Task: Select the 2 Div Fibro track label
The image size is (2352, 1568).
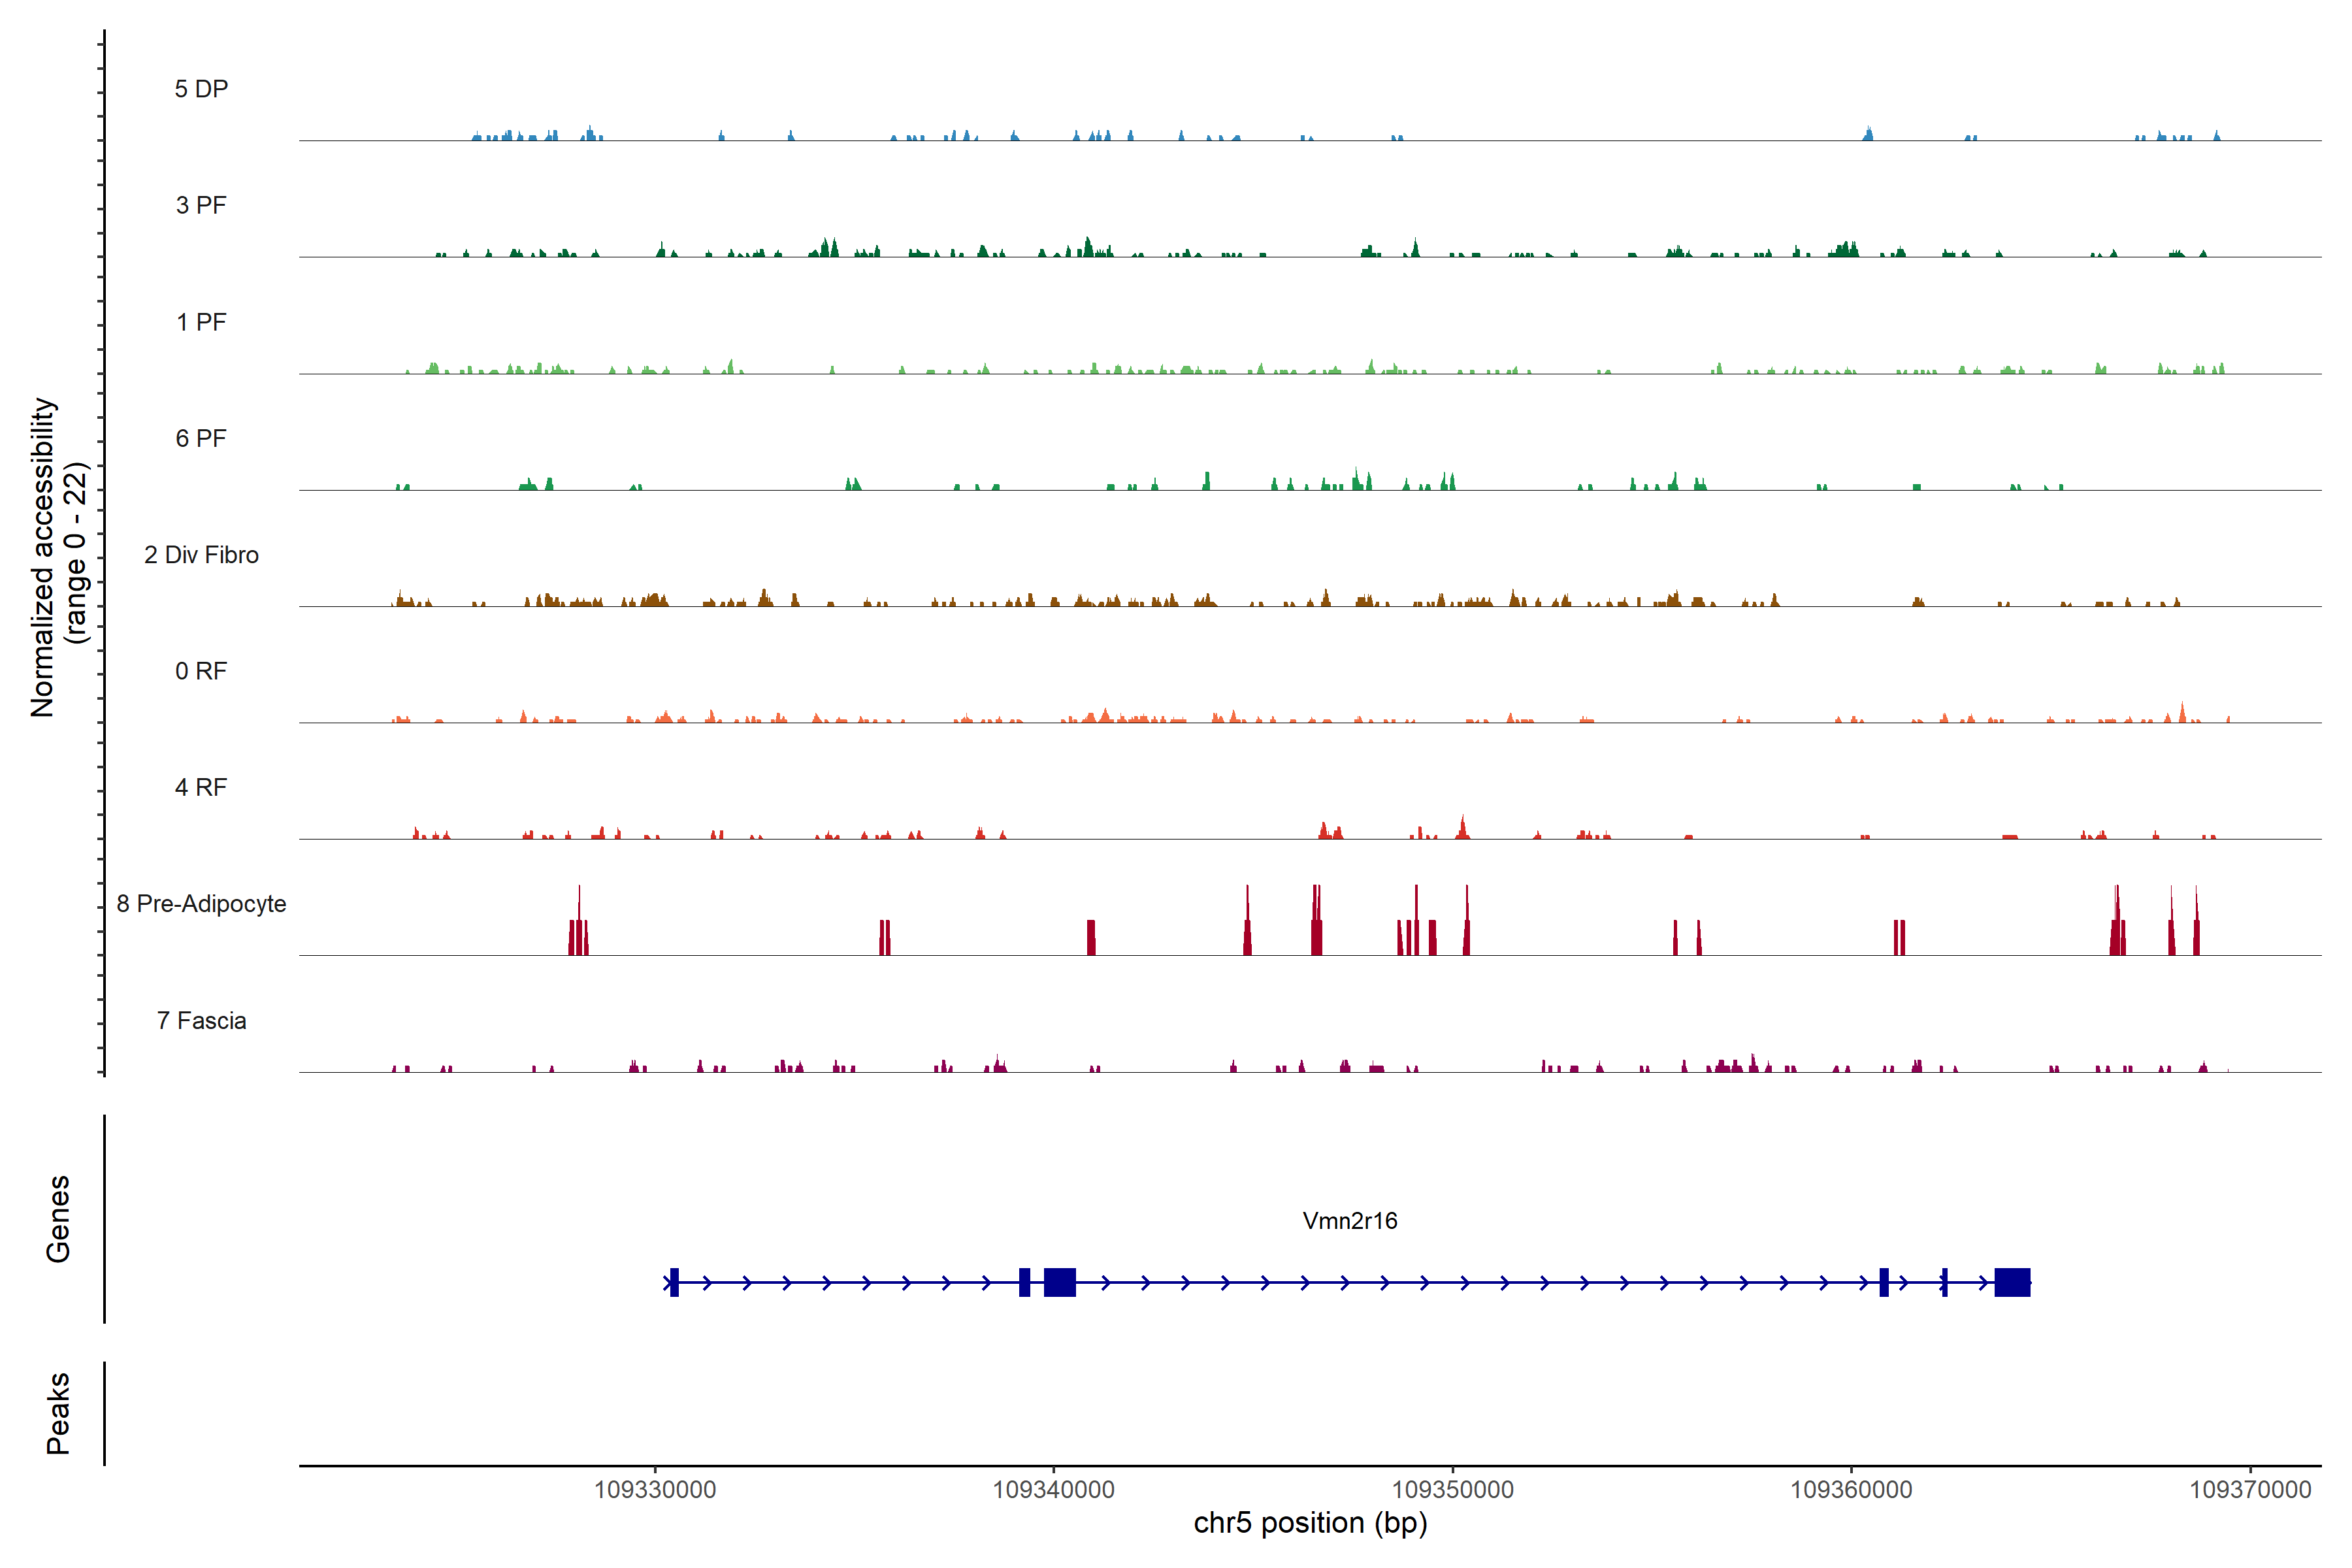Action: click(201, 555)
